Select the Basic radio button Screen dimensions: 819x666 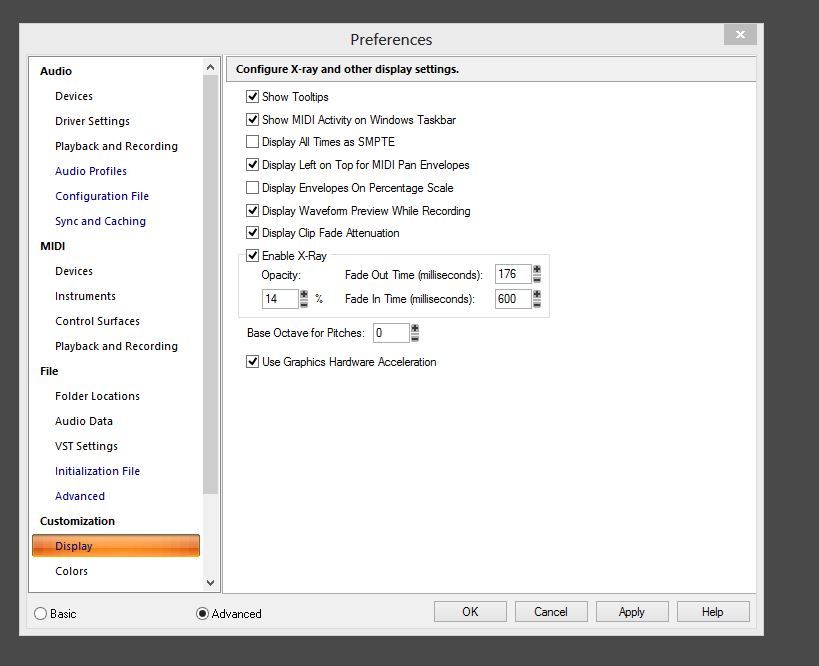tap(41, 614)
